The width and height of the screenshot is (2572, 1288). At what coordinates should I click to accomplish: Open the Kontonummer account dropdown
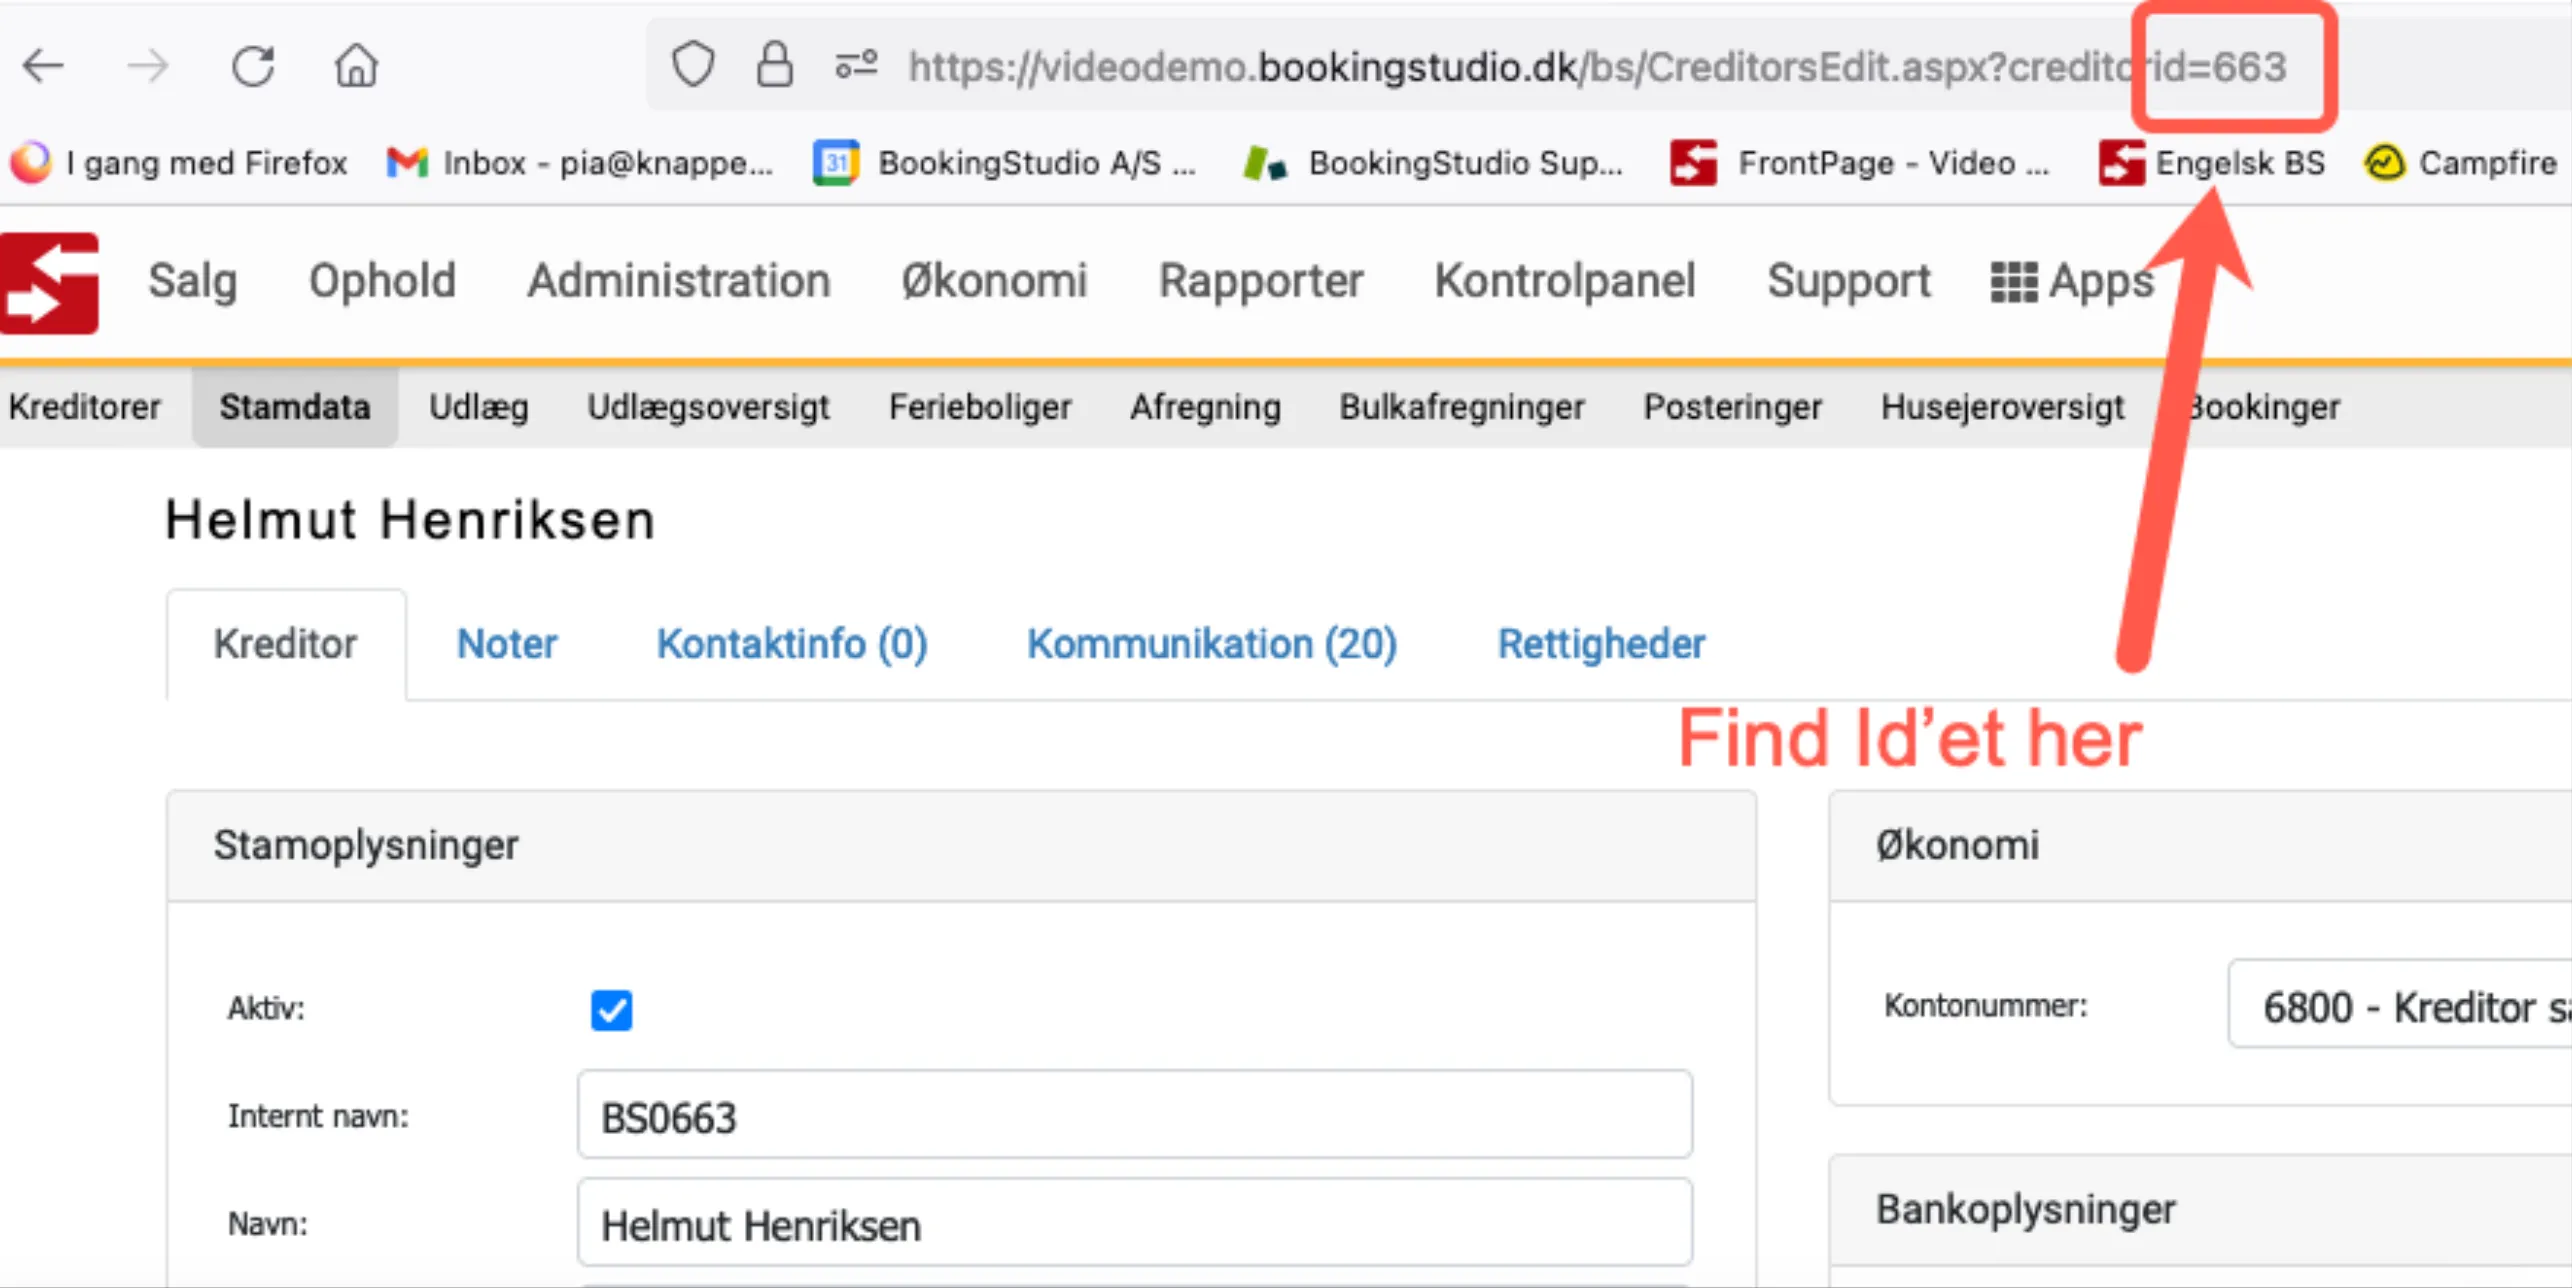pos(2398,1006)
